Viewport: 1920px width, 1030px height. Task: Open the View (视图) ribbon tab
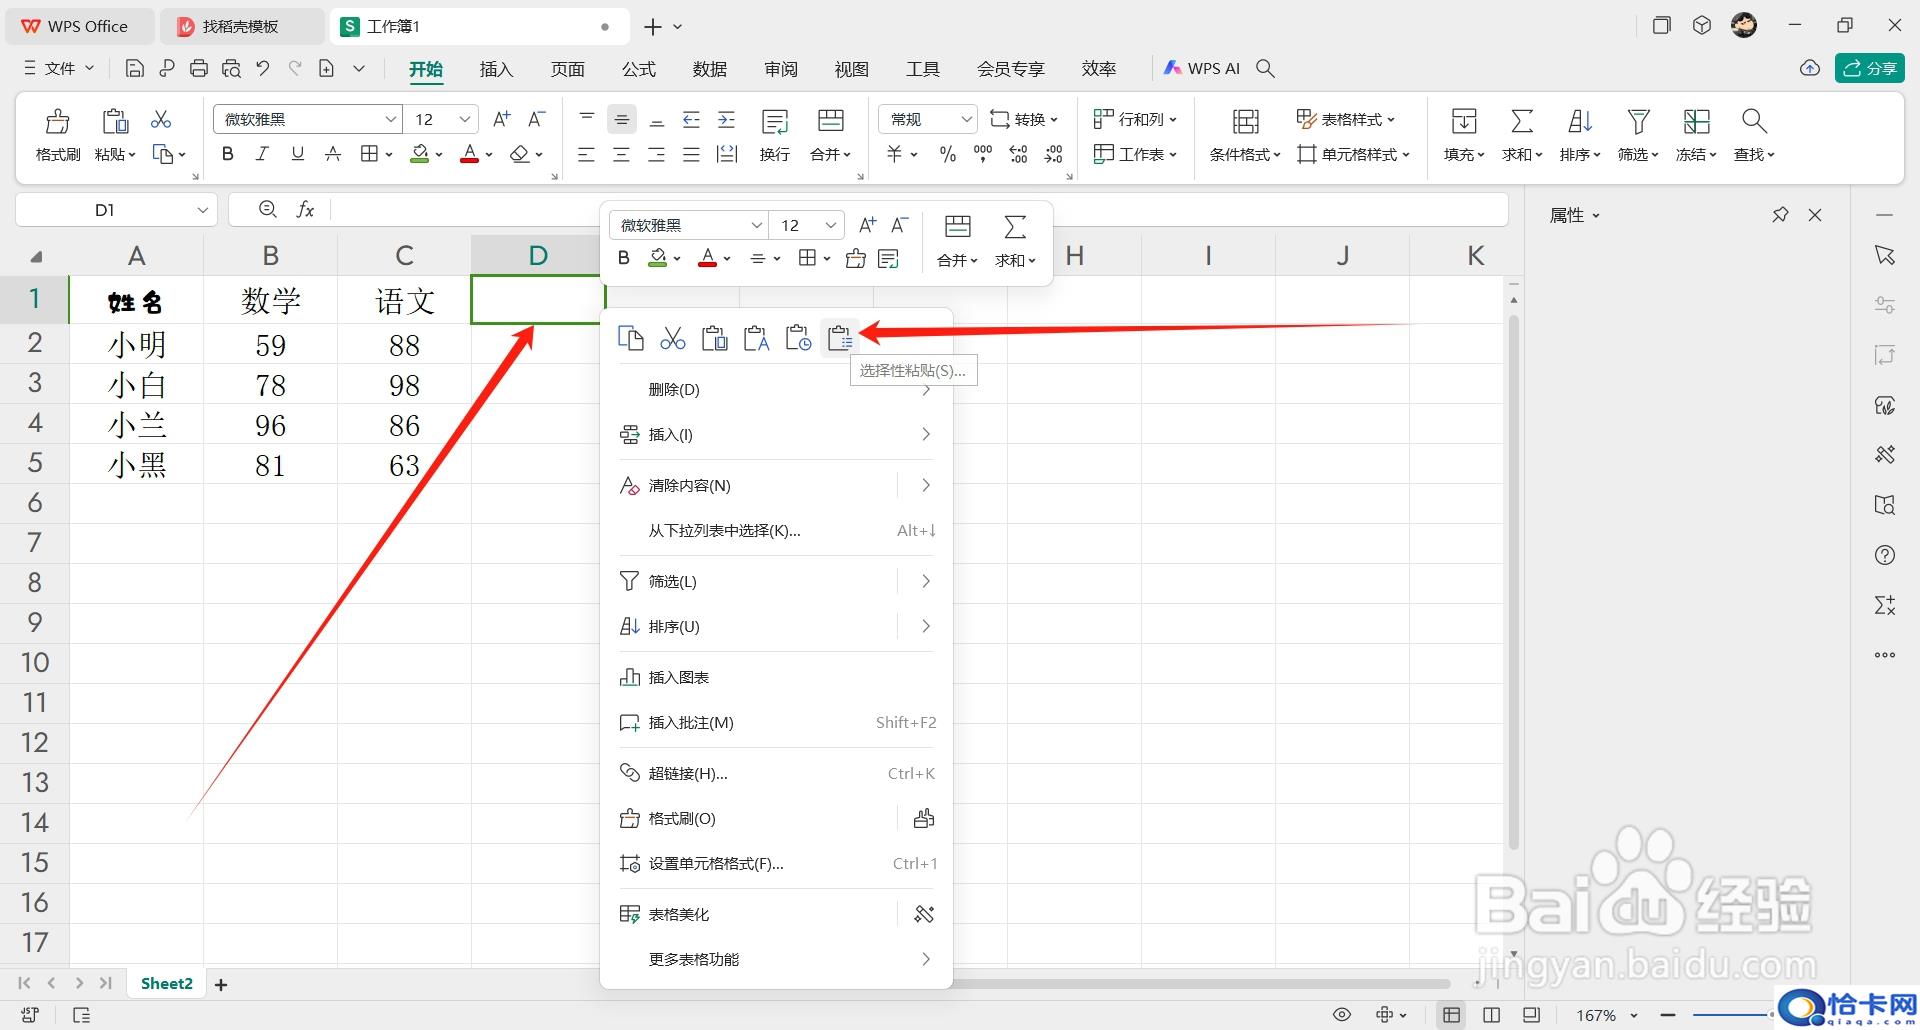click(x=852, y=69)
